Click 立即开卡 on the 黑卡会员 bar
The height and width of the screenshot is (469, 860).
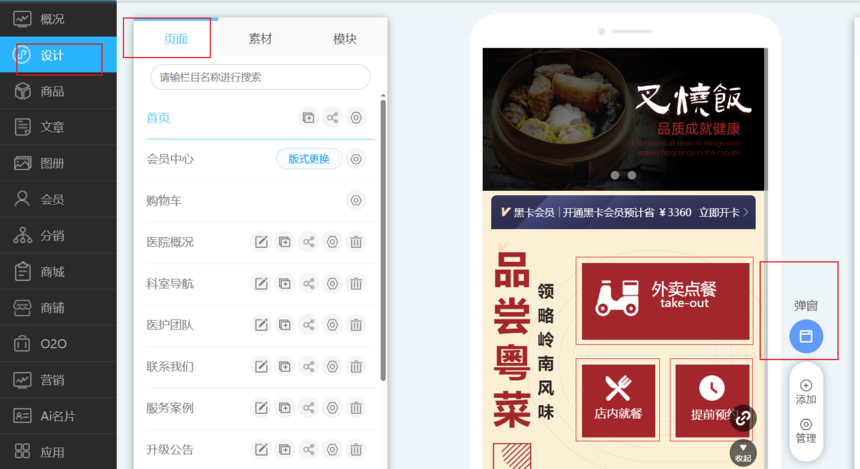point(723,213)
